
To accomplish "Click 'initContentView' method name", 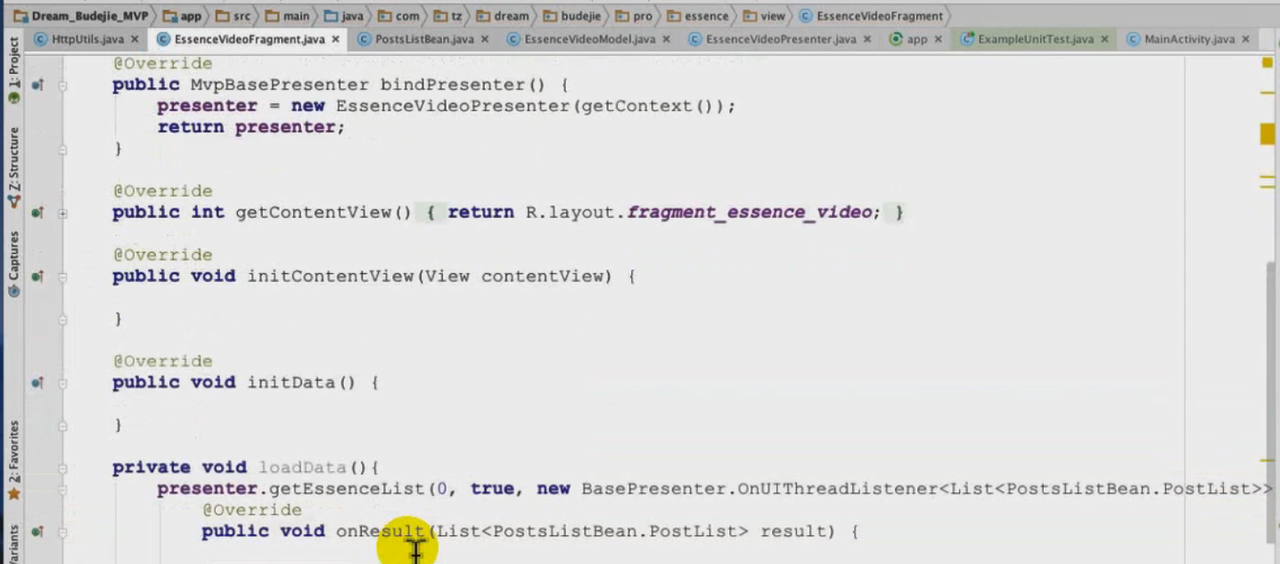I will (x=330, y=276).
